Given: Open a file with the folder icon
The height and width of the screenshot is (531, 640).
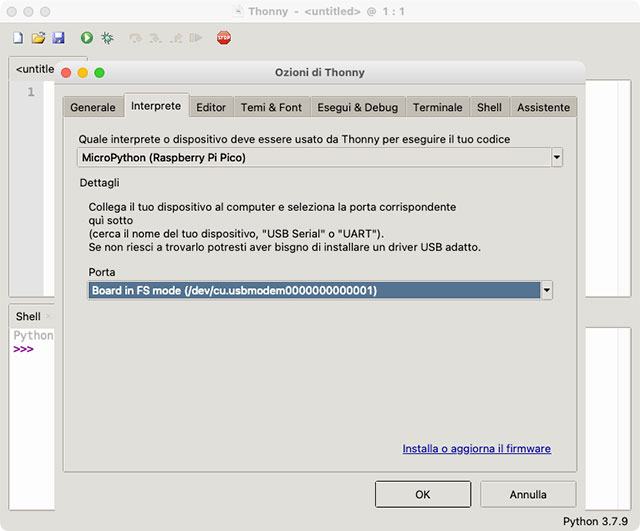Looking at the screenshot, I should (x=38, y=38).
